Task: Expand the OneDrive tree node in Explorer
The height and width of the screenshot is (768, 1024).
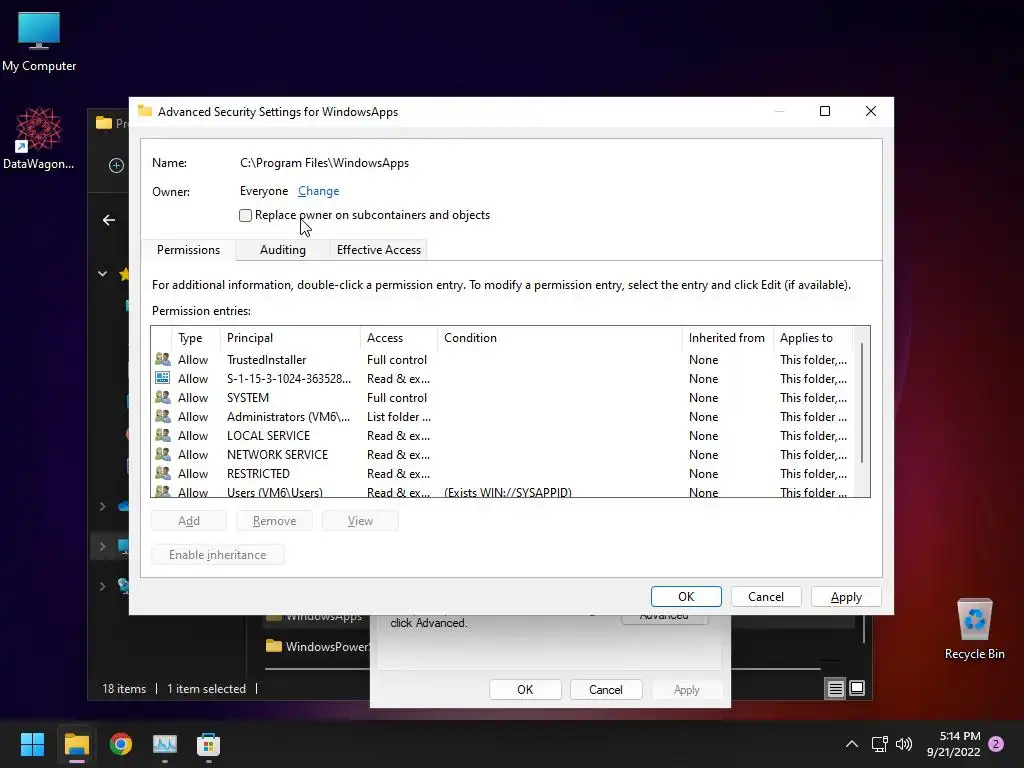Action: [x=103, y=506]
